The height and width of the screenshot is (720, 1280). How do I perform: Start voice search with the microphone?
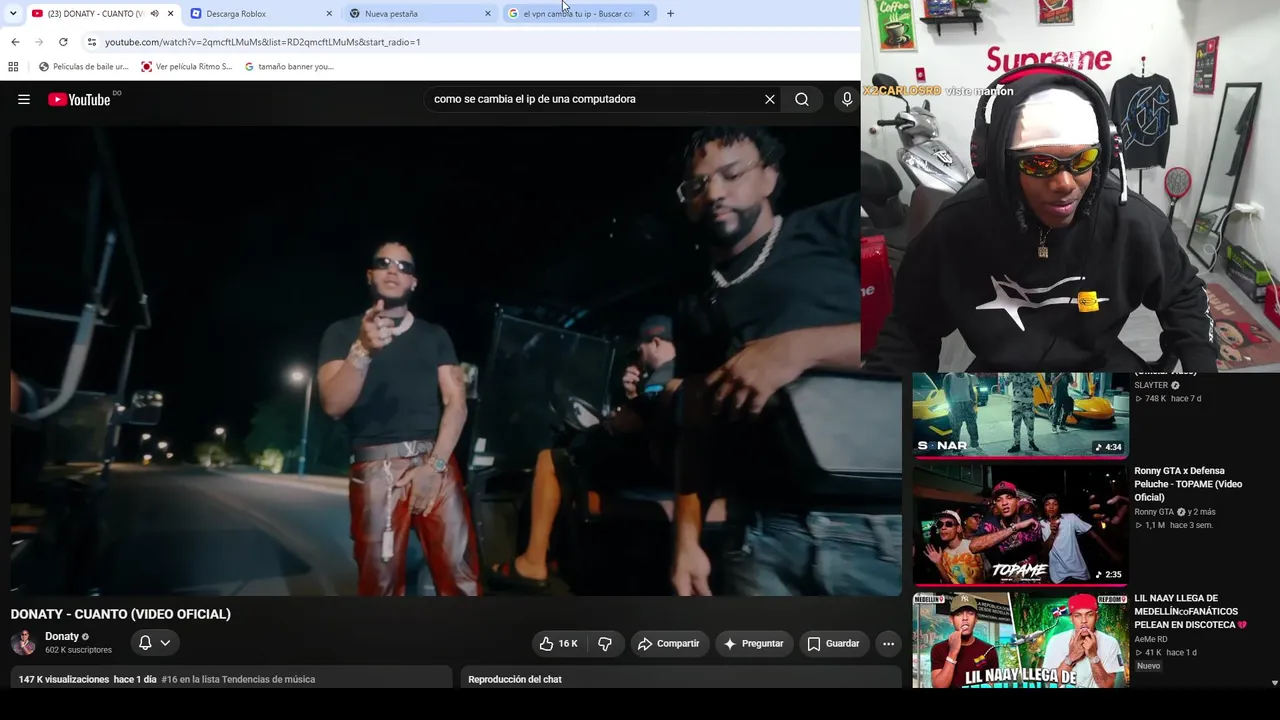coord(847,99)
